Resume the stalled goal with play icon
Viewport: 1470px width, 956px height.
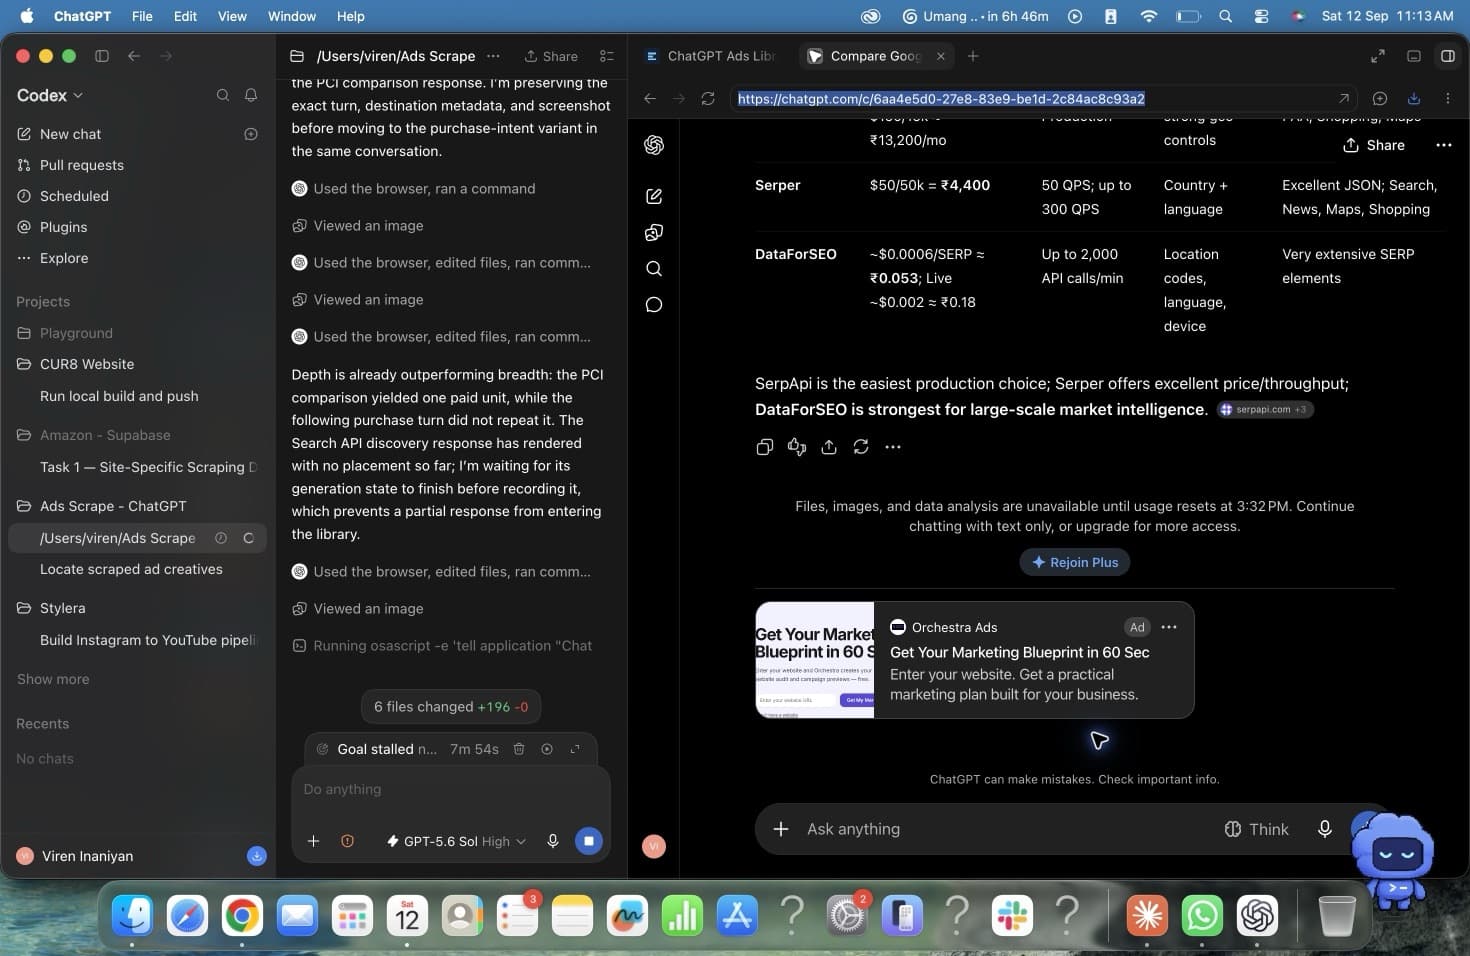[547, 749]
